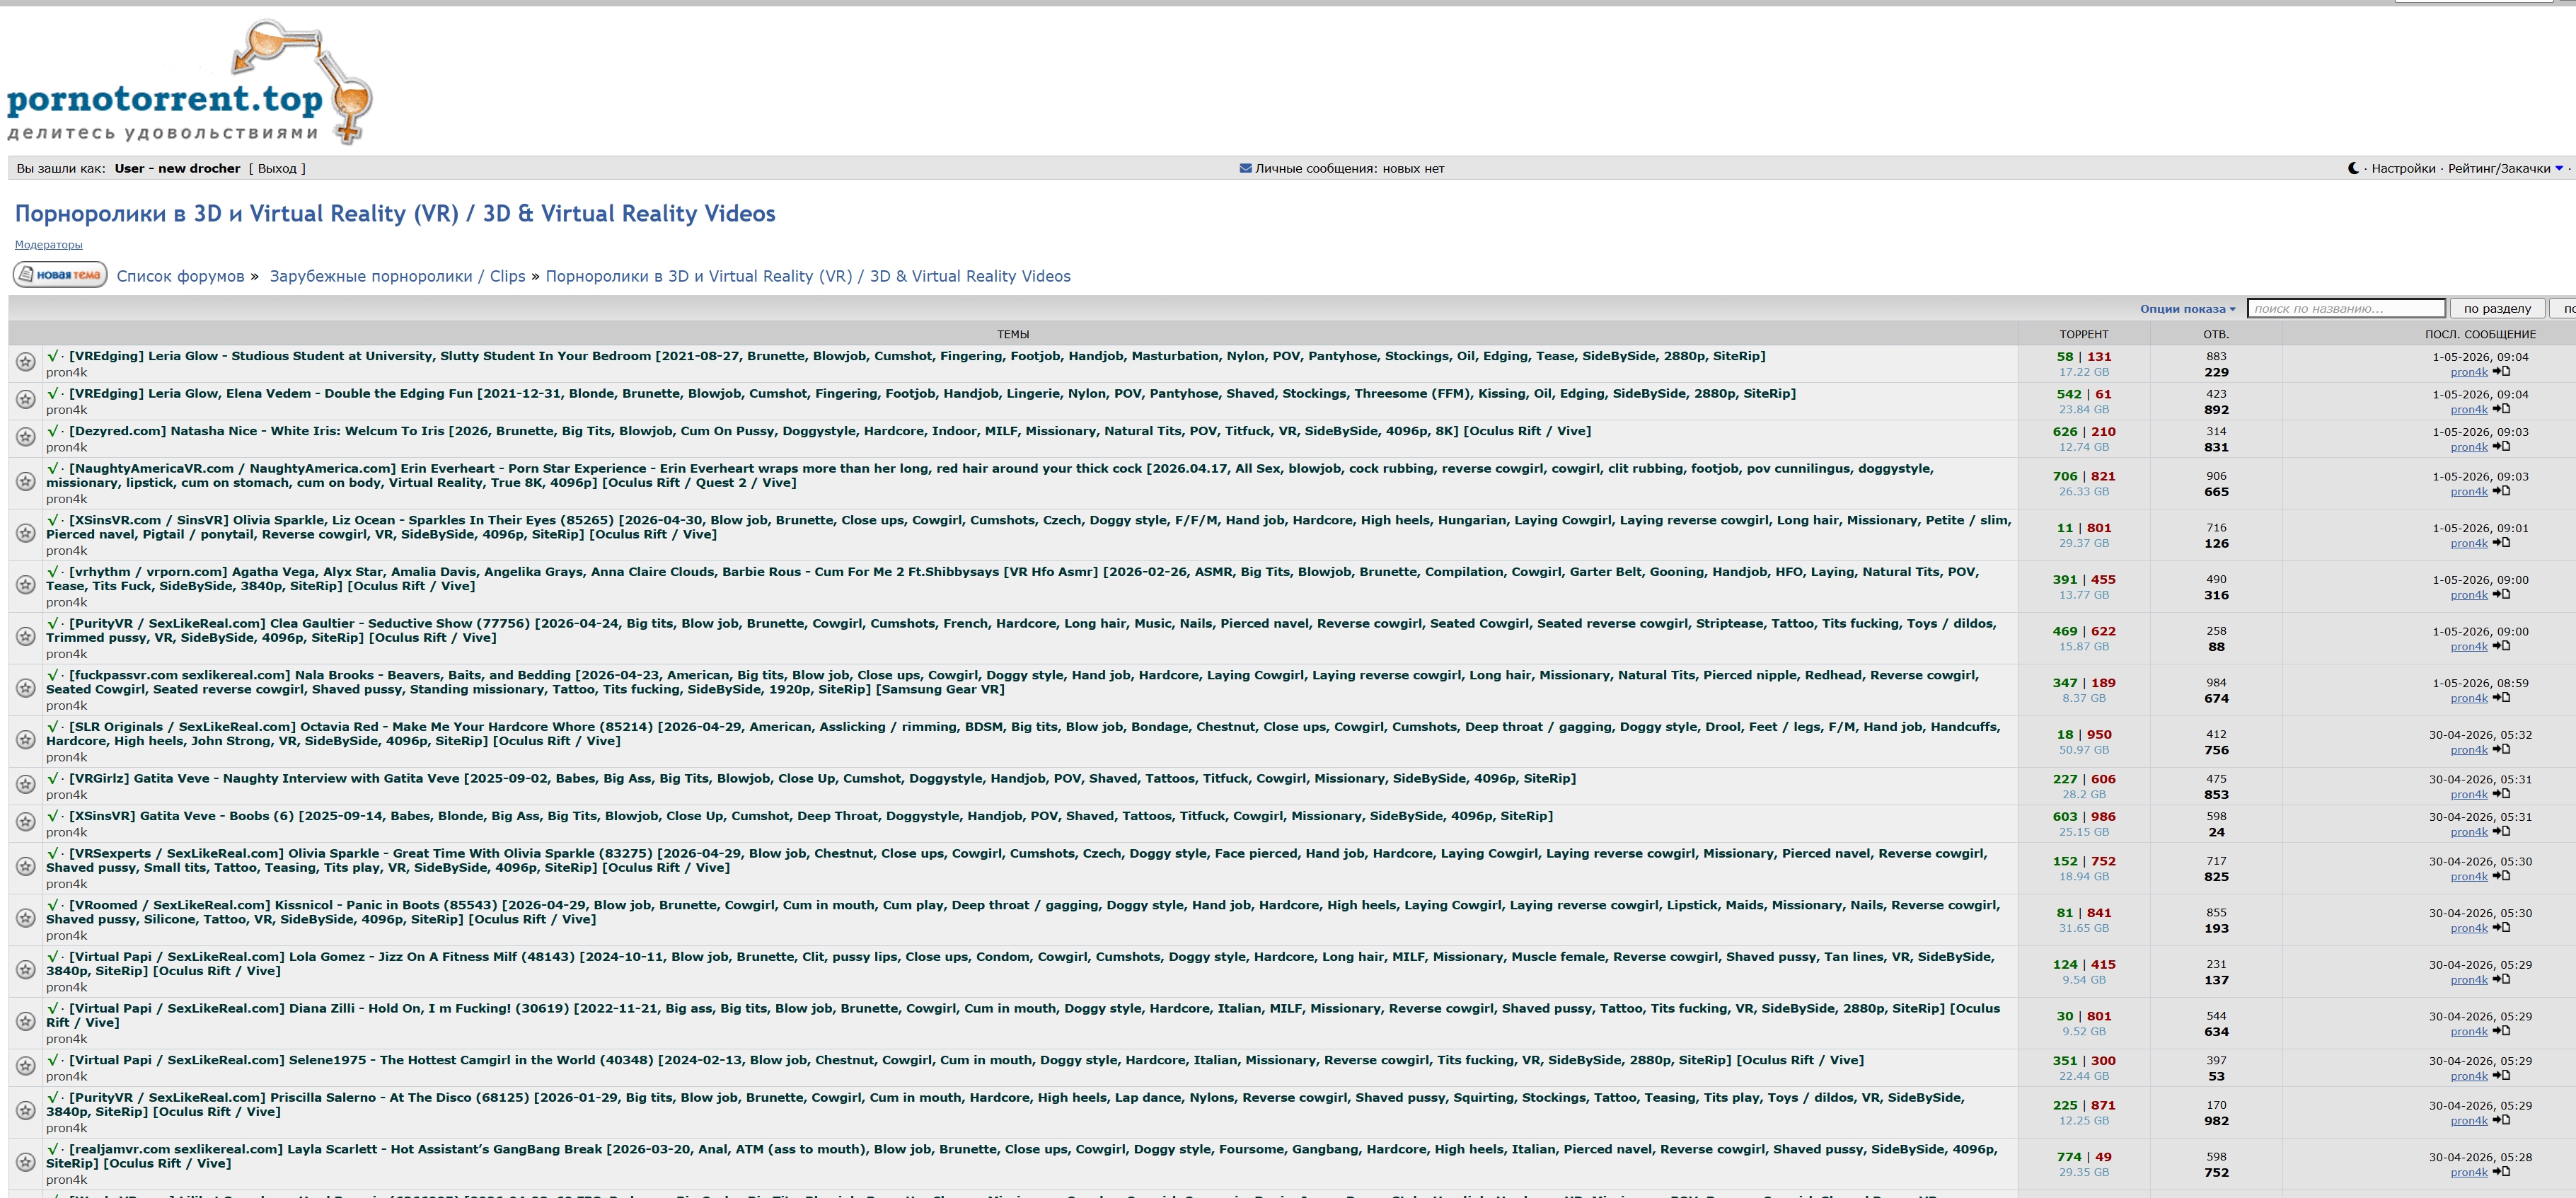
Task: Click the star icon beside the Dezyred.com topic
Action: 26,437
